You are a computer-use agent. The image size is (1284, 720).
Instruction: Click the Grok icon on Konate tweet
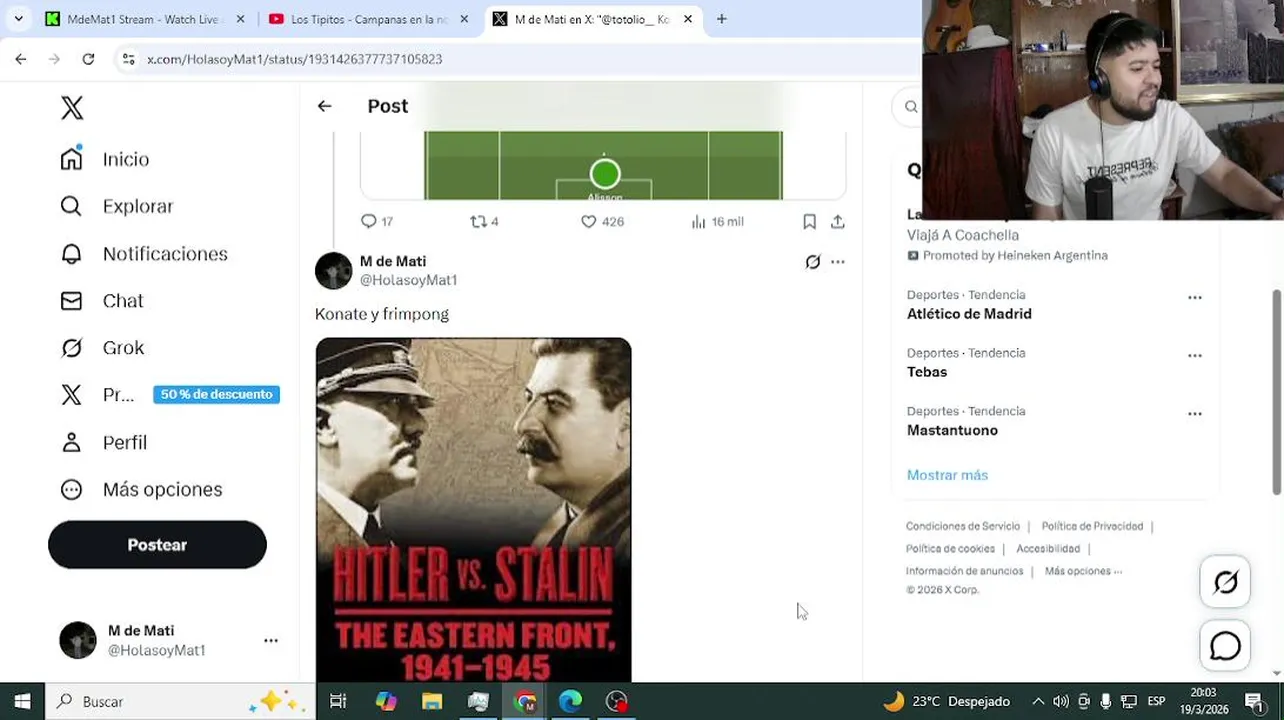pyautogui.click(x=813, y=262)
